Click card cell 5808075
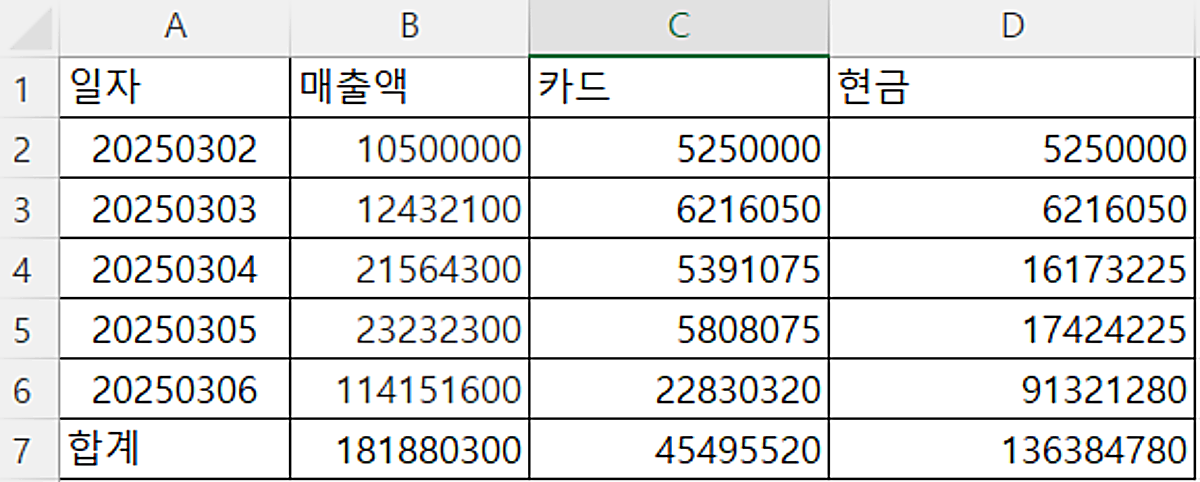1200x482 pixels. [679, 328]
